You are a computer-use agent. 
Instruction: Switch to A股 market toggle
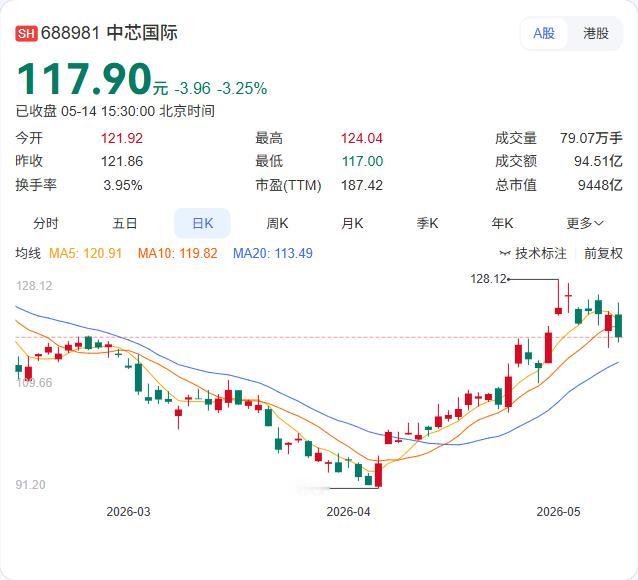544,33
